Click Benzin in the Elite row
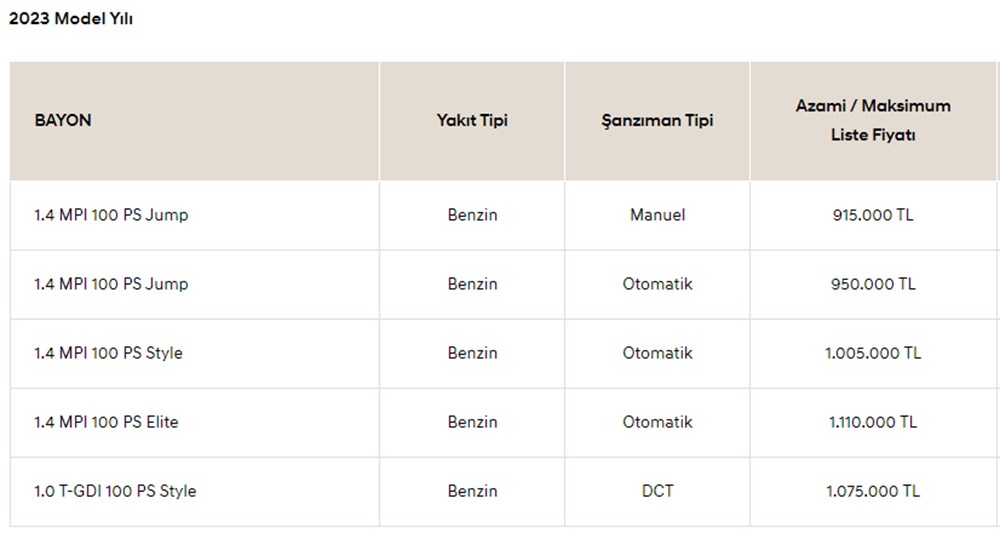The image size is (1000, 533). [472, 422]
